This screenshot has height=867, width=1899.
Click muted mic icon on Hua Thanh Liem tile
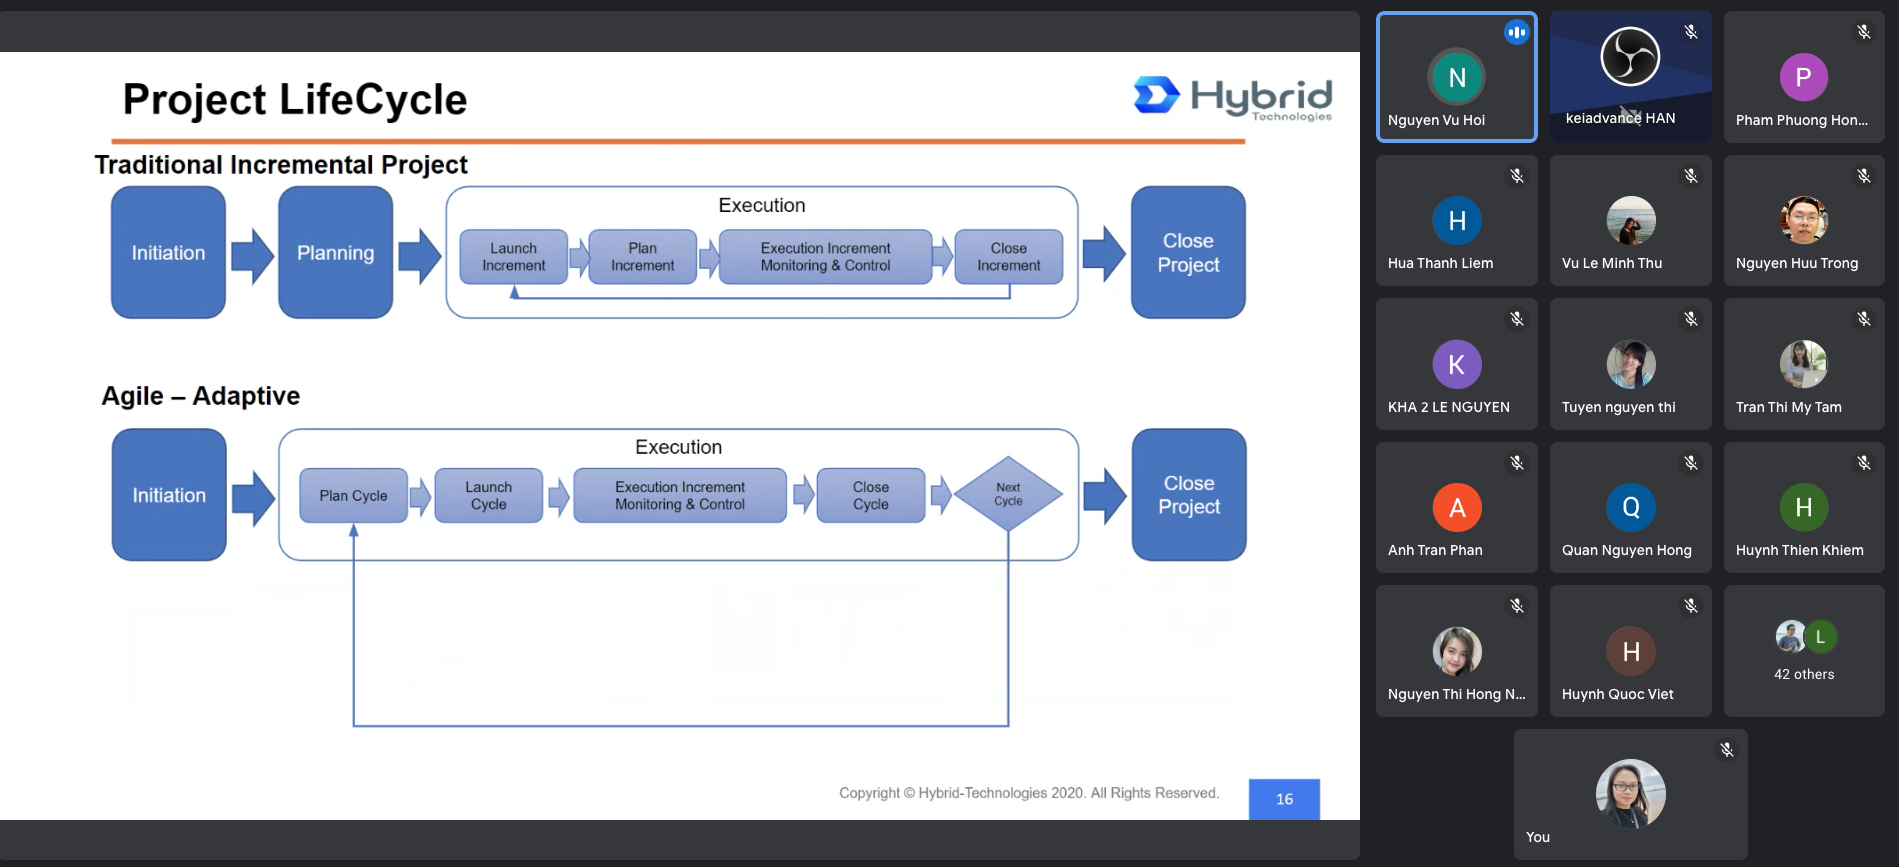tap(1517, 176)
